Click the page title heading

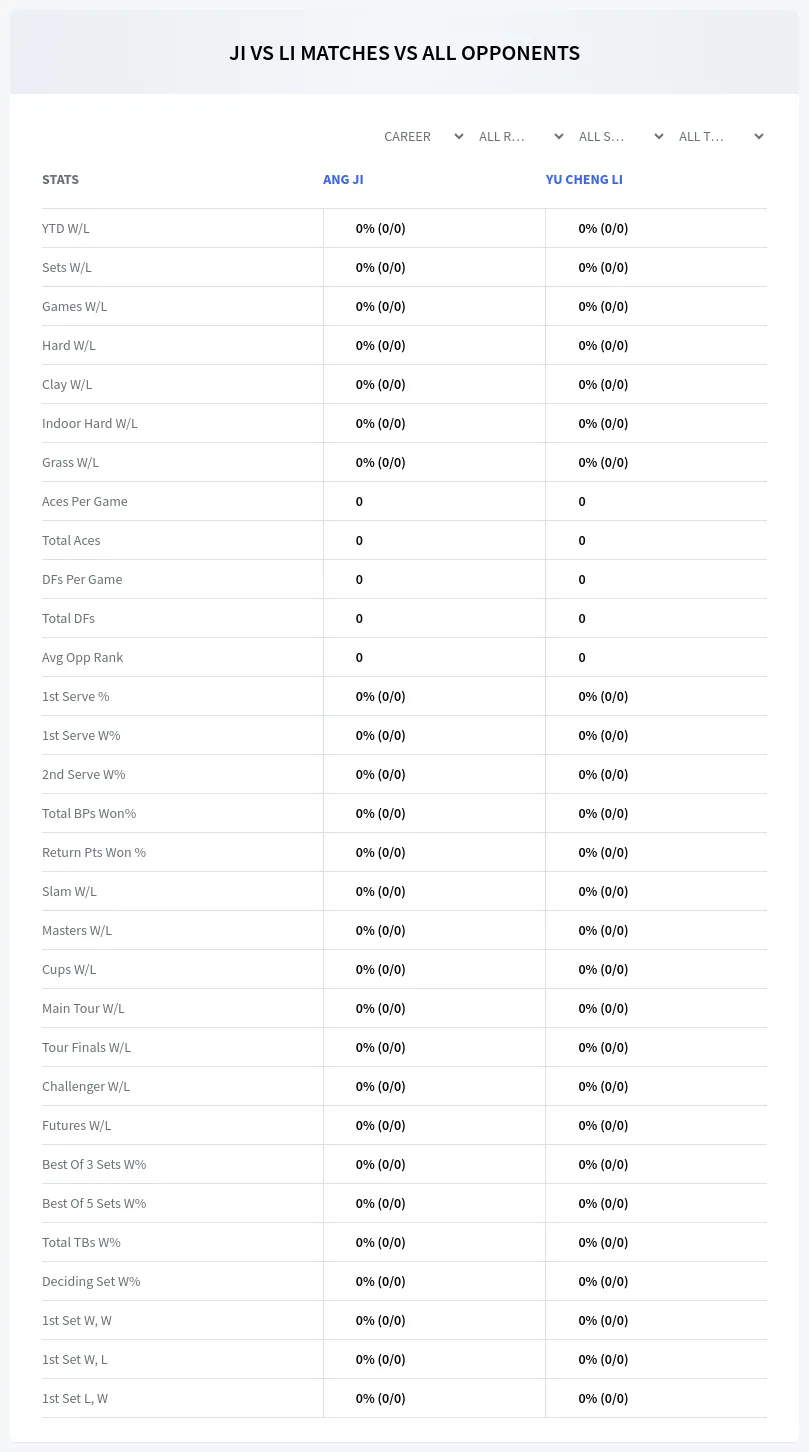pos(404,53)
